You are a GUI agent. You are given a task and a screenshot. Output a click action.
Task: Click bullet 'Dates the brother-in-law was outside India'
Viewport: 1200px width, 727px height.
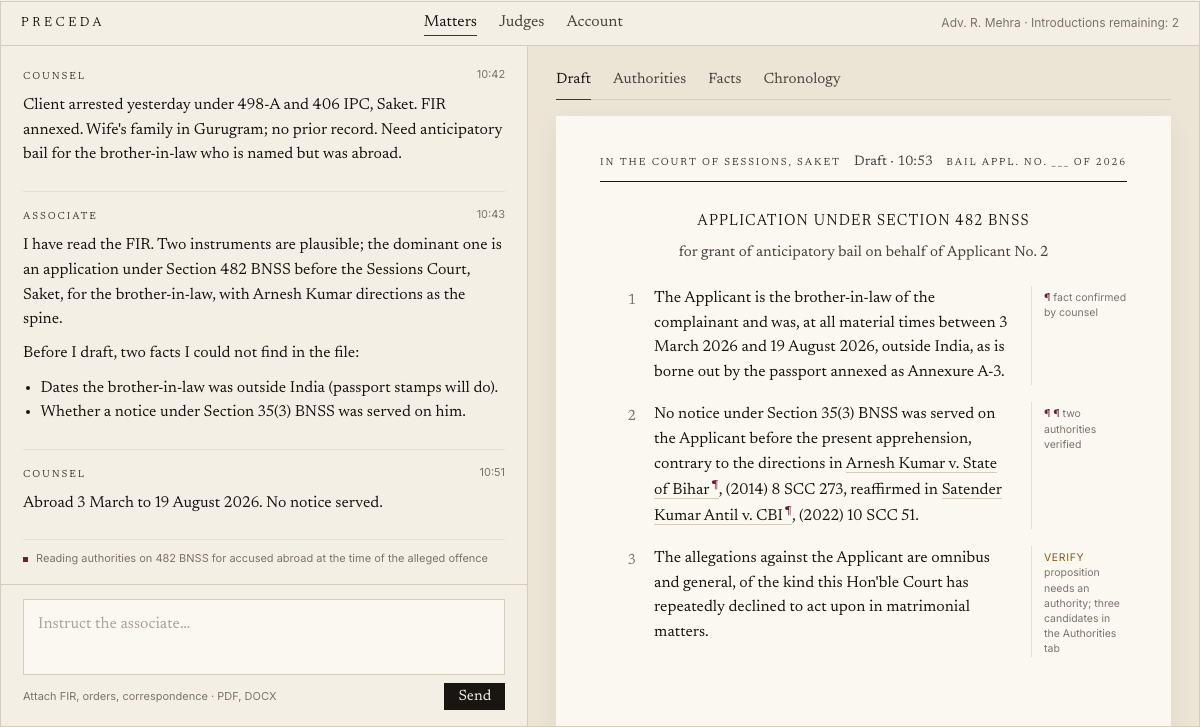(269, 388)
